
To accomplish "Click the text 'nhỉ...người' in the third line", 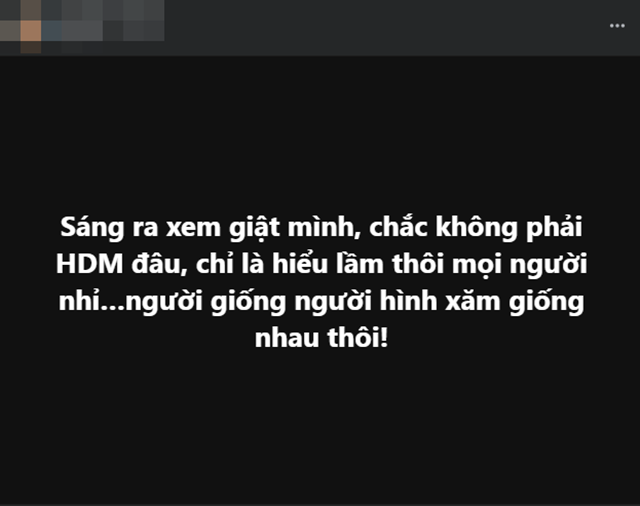I will [131, 302].
